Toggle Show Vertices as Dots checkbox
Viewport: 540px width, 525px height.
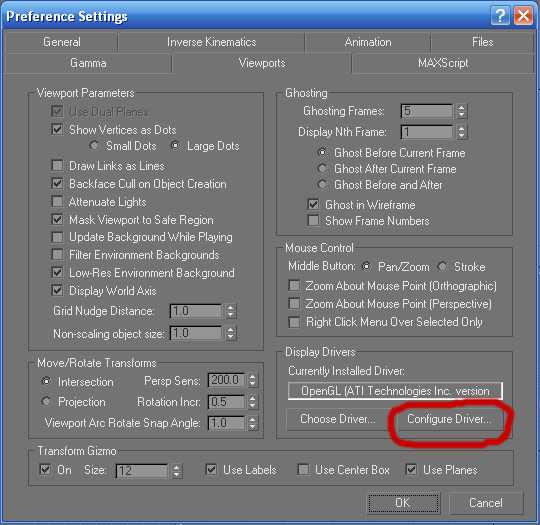click(x=57, y=130)
